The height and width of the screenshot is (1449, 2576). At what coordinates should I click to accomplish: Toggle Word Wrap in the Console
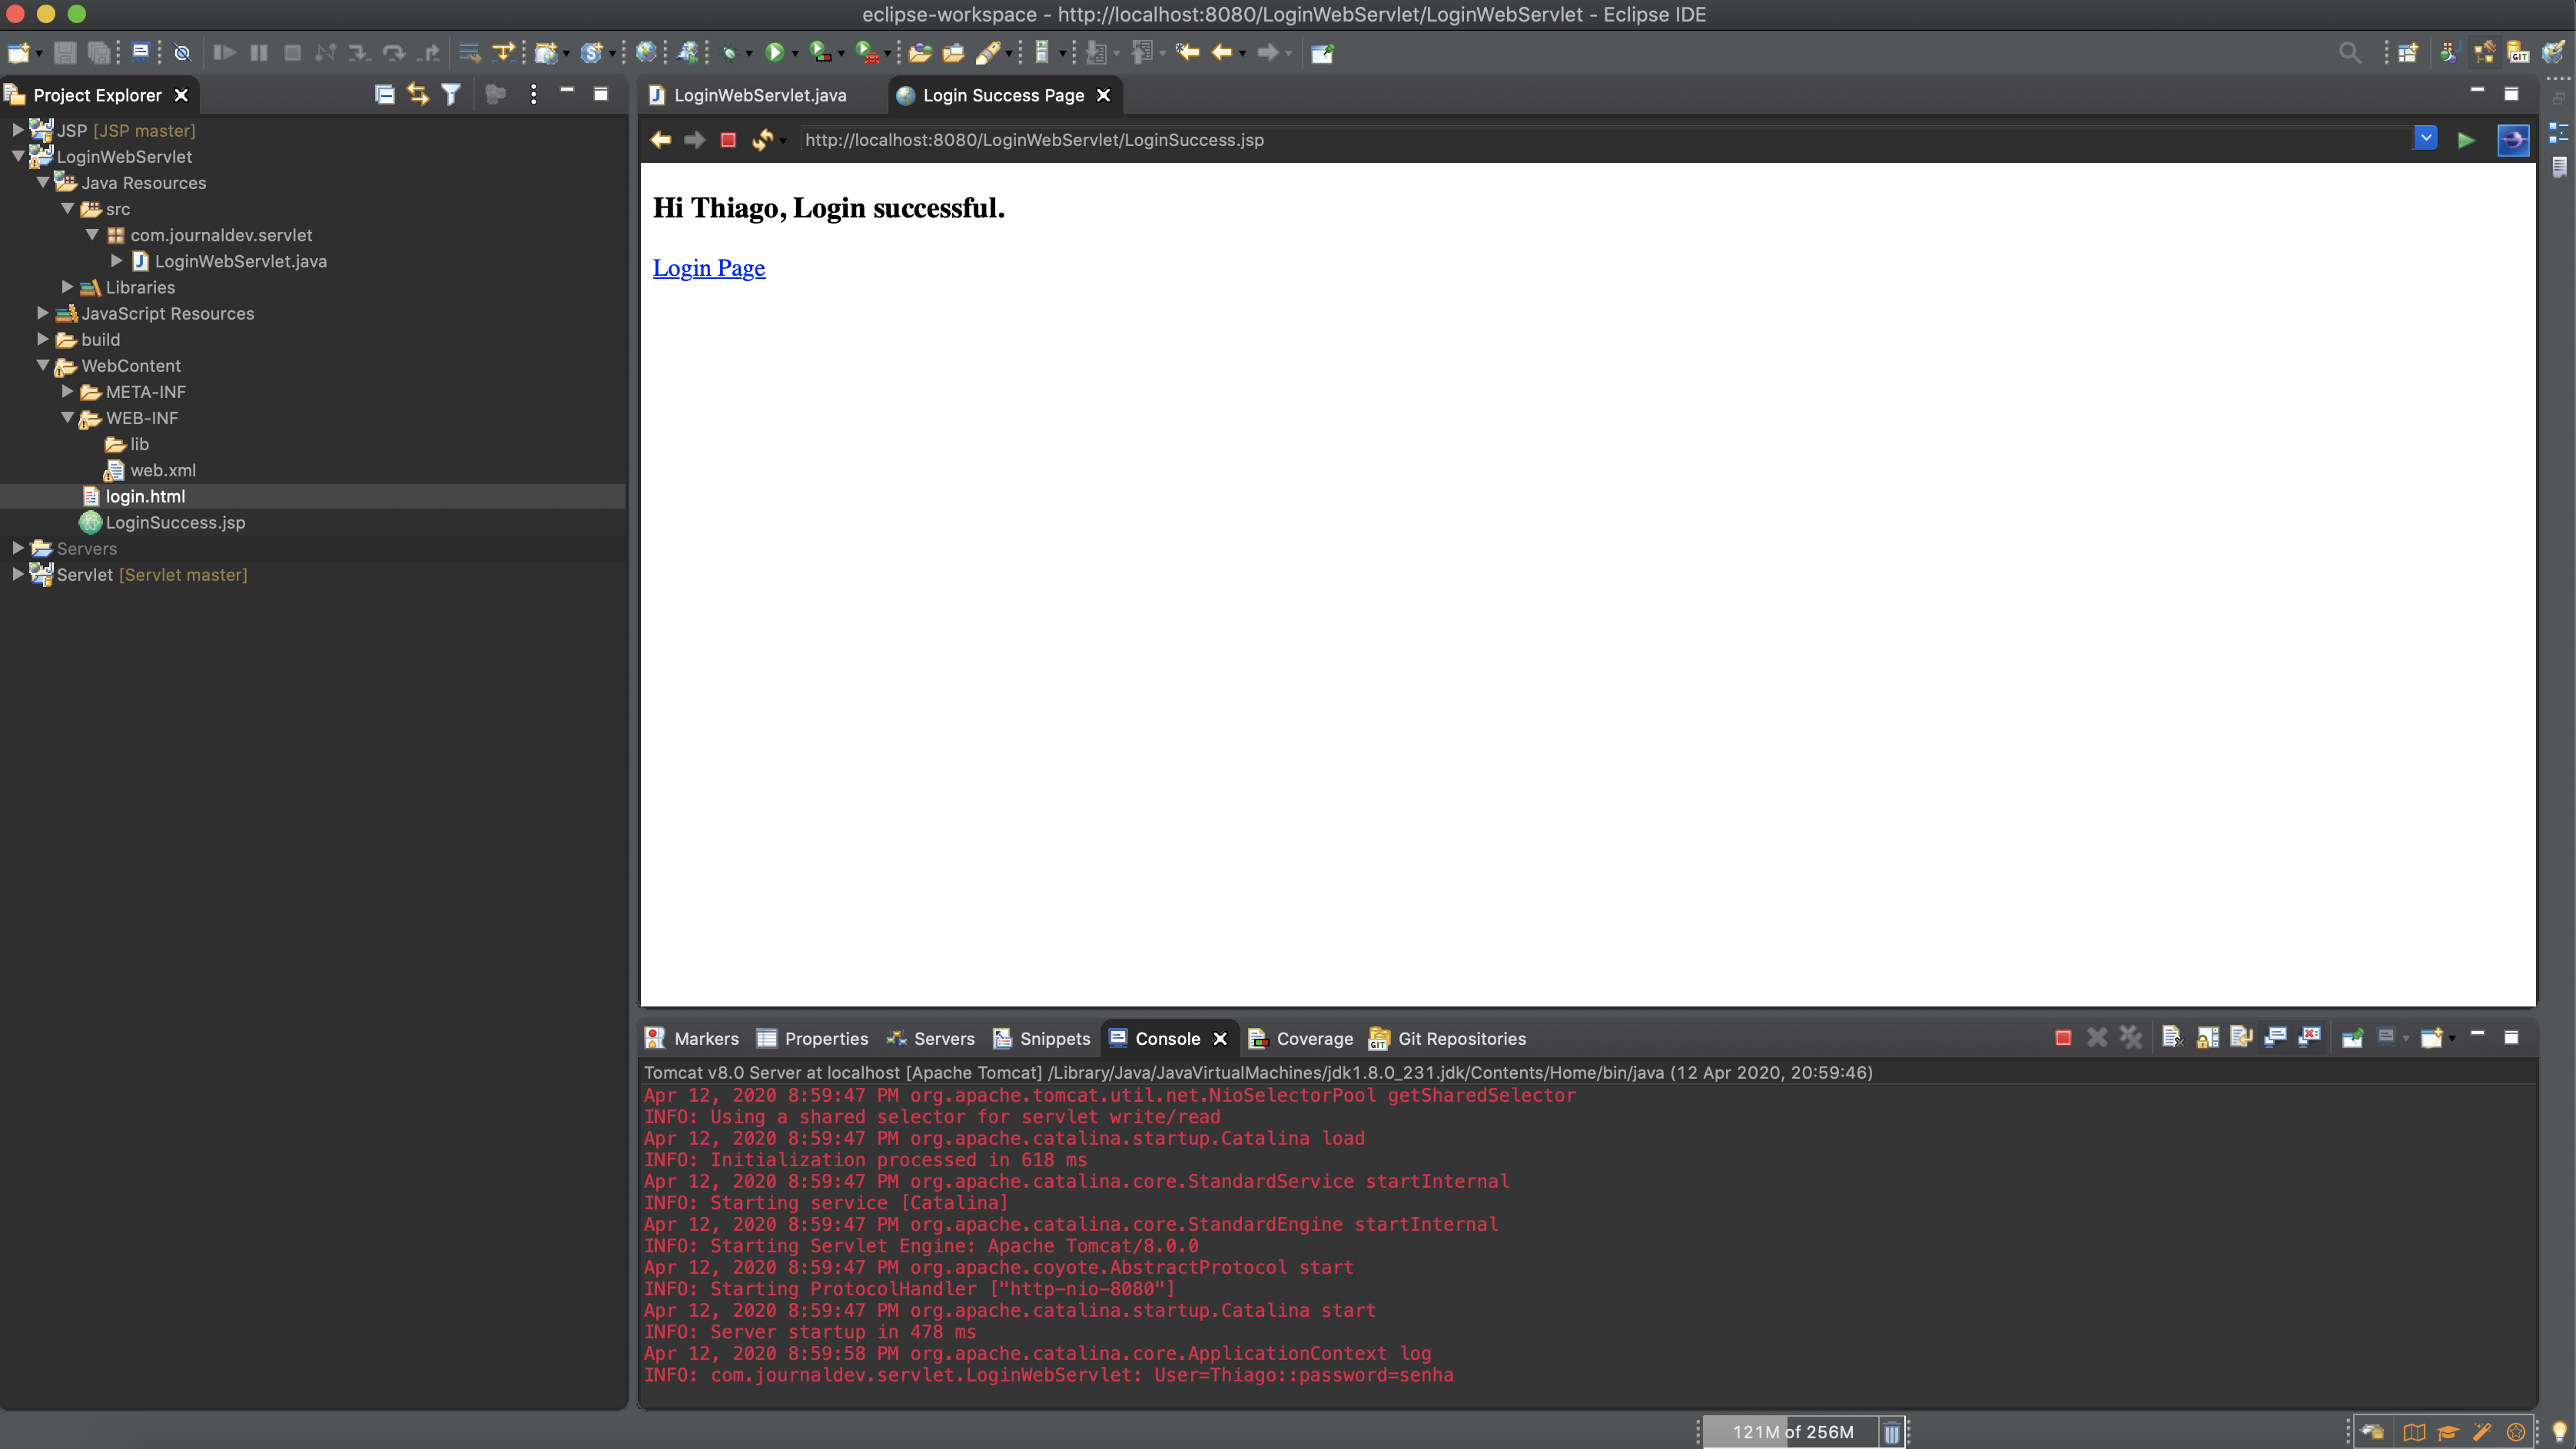[2243, 1038]
